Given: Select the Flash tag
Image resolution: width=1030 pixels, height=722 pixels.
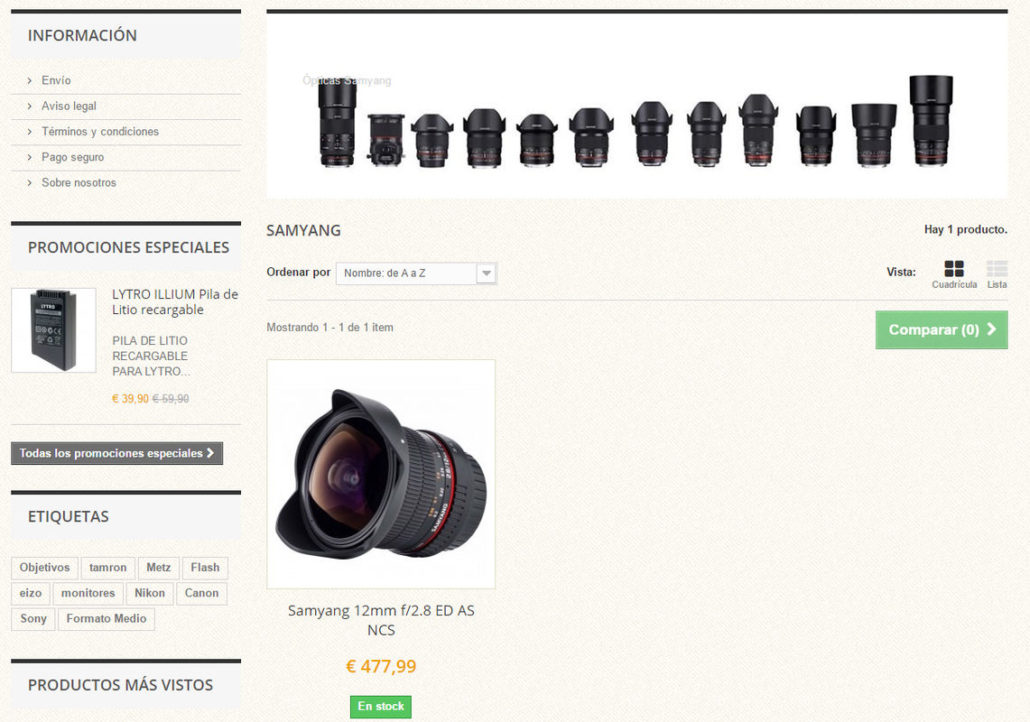Looking at the screenshot, I should click(205, 568).
